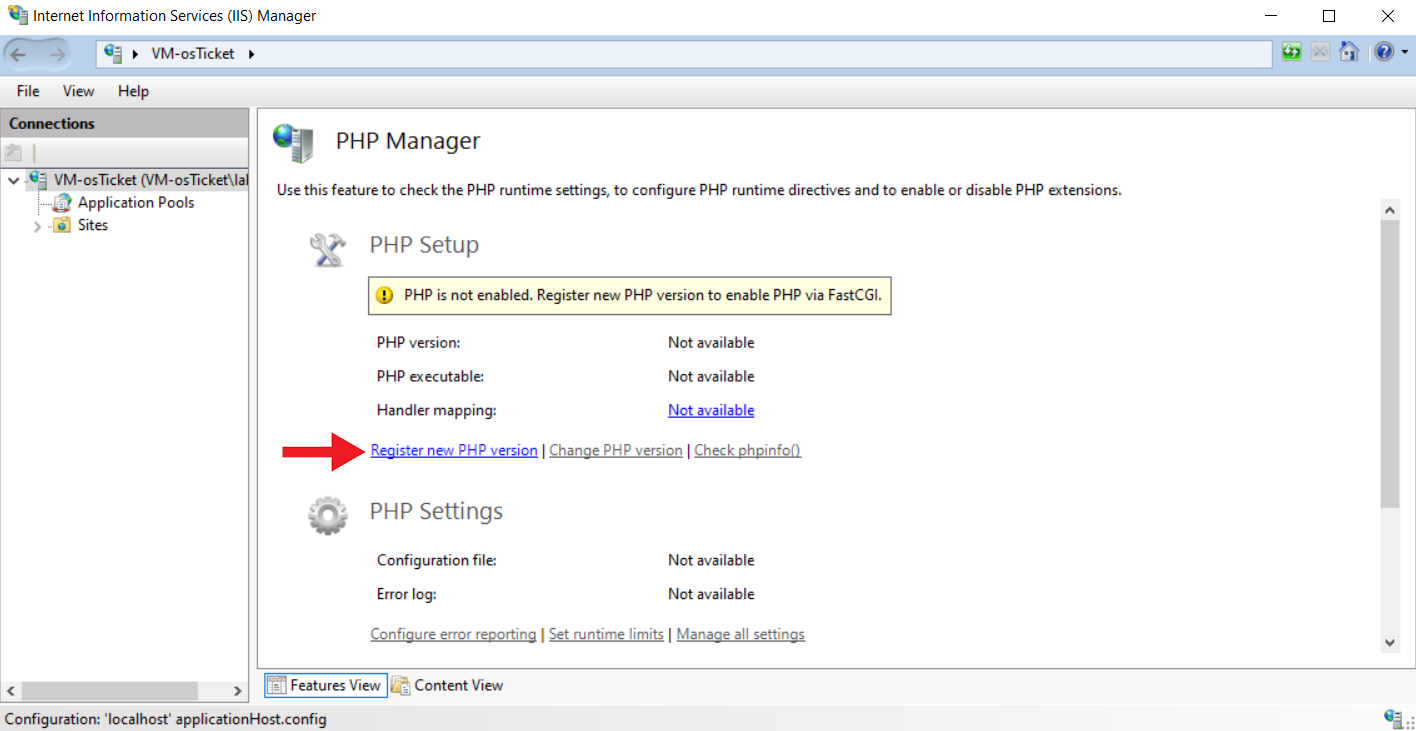Select Sites in the Connections tree

click(x=93, y=225)
